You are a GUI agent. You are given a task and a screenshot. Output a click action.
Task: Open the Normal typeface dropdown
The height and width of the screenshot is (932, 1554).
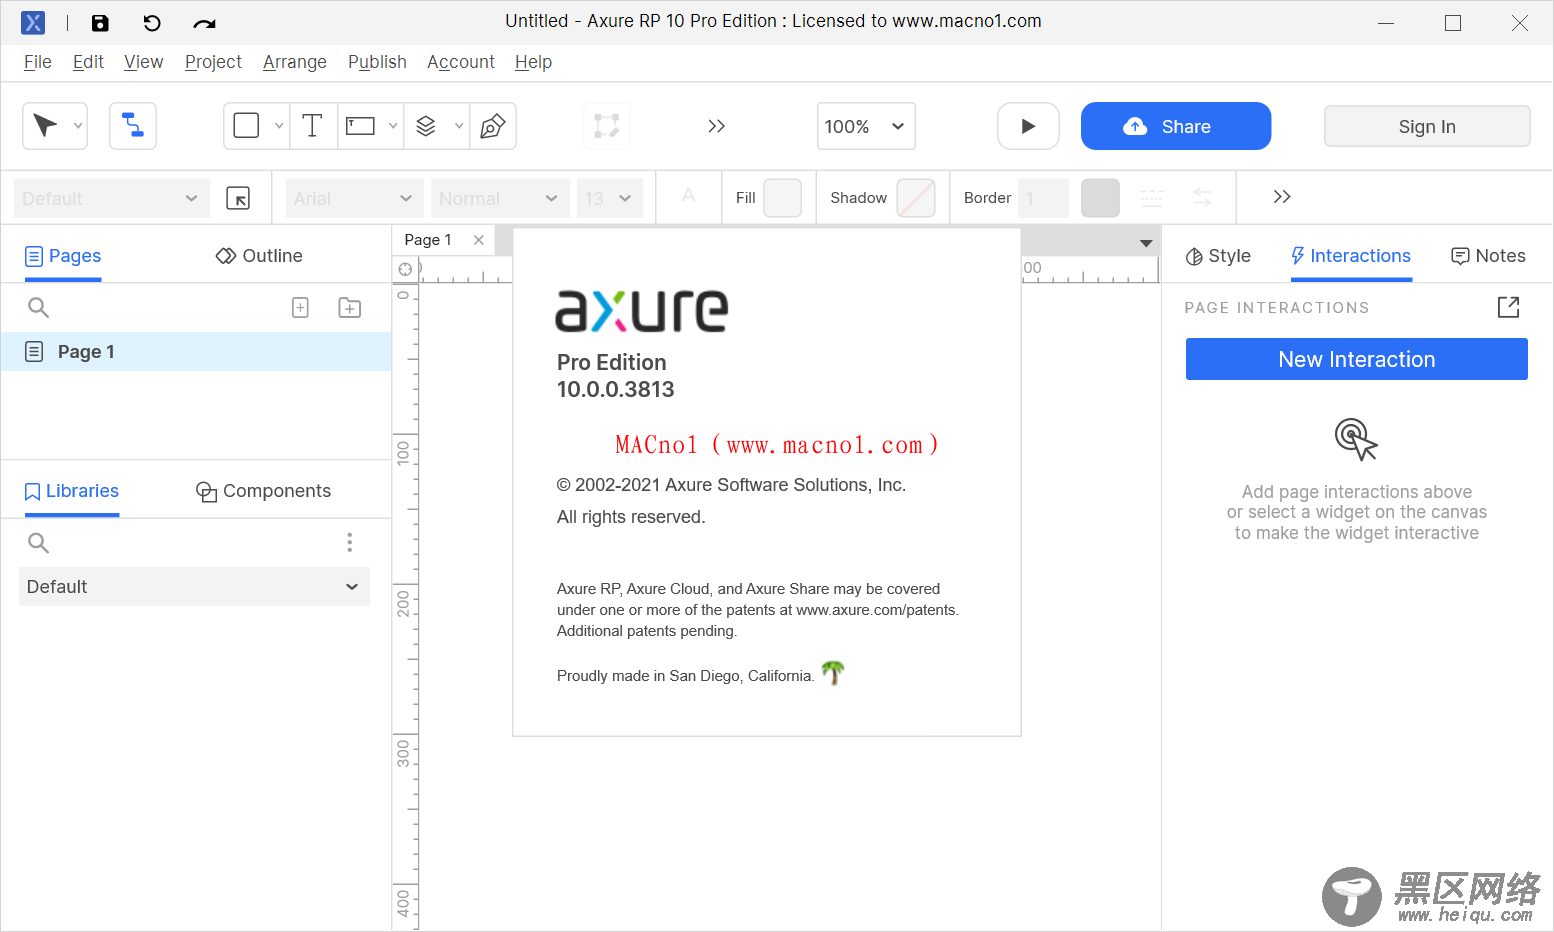[x=500, y=198]
